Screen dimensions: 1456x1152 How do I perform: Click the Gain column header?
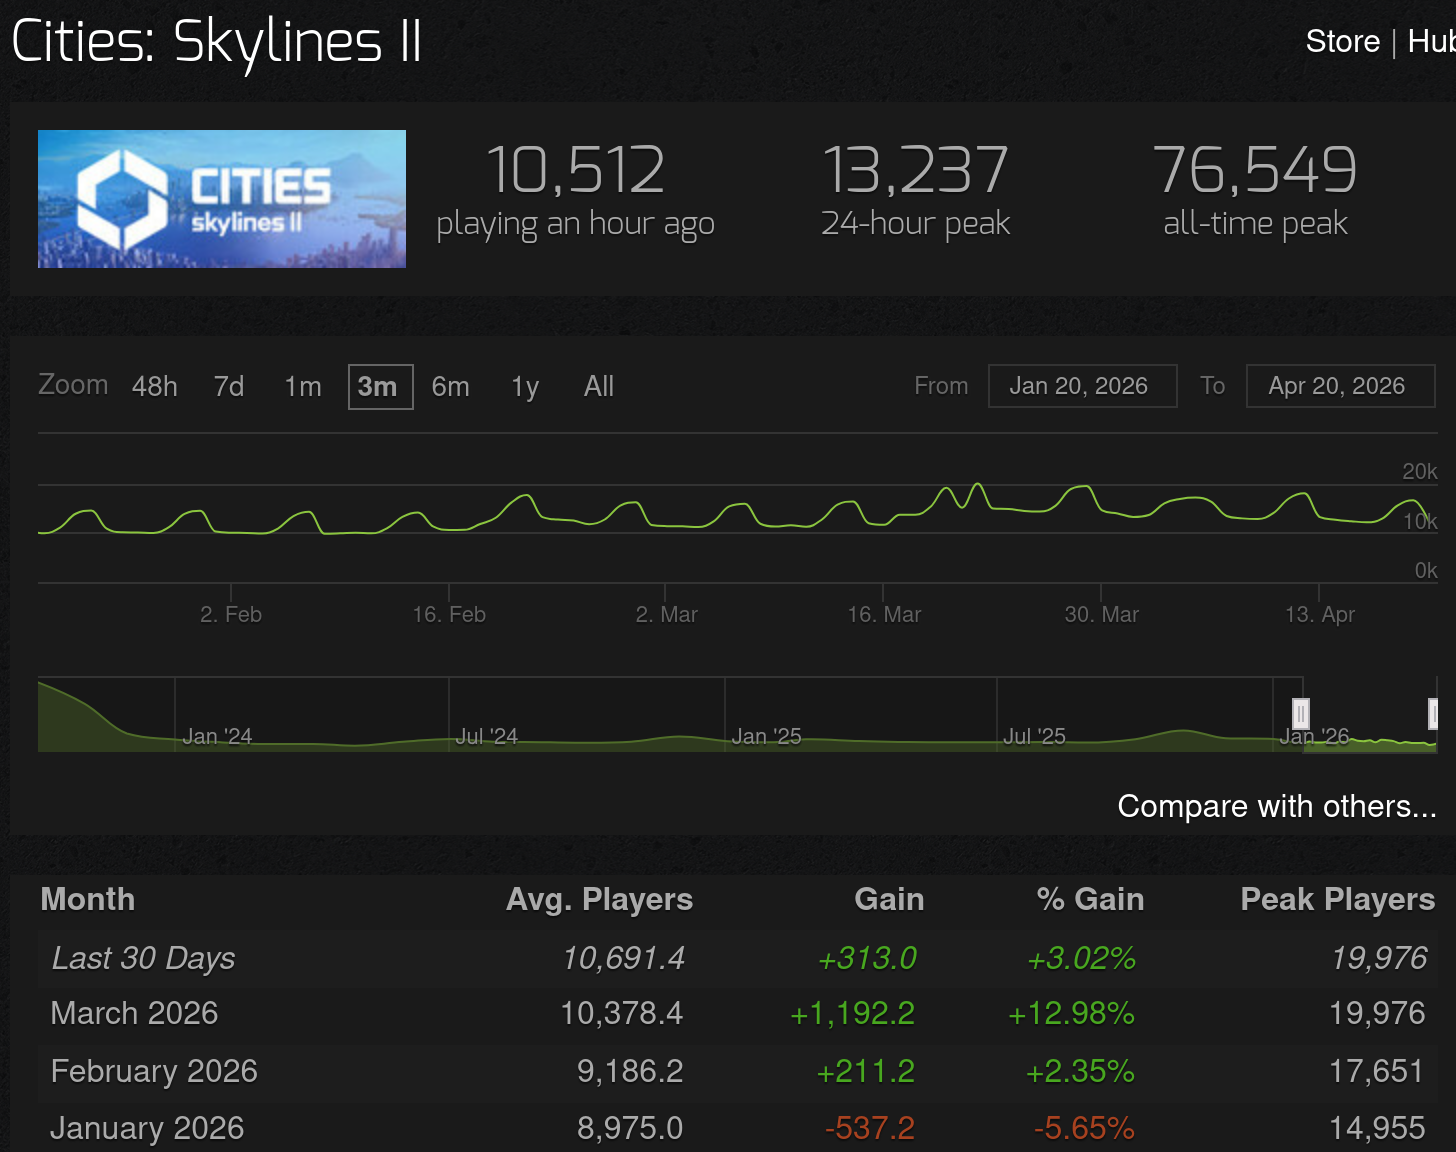coord(889,899)
